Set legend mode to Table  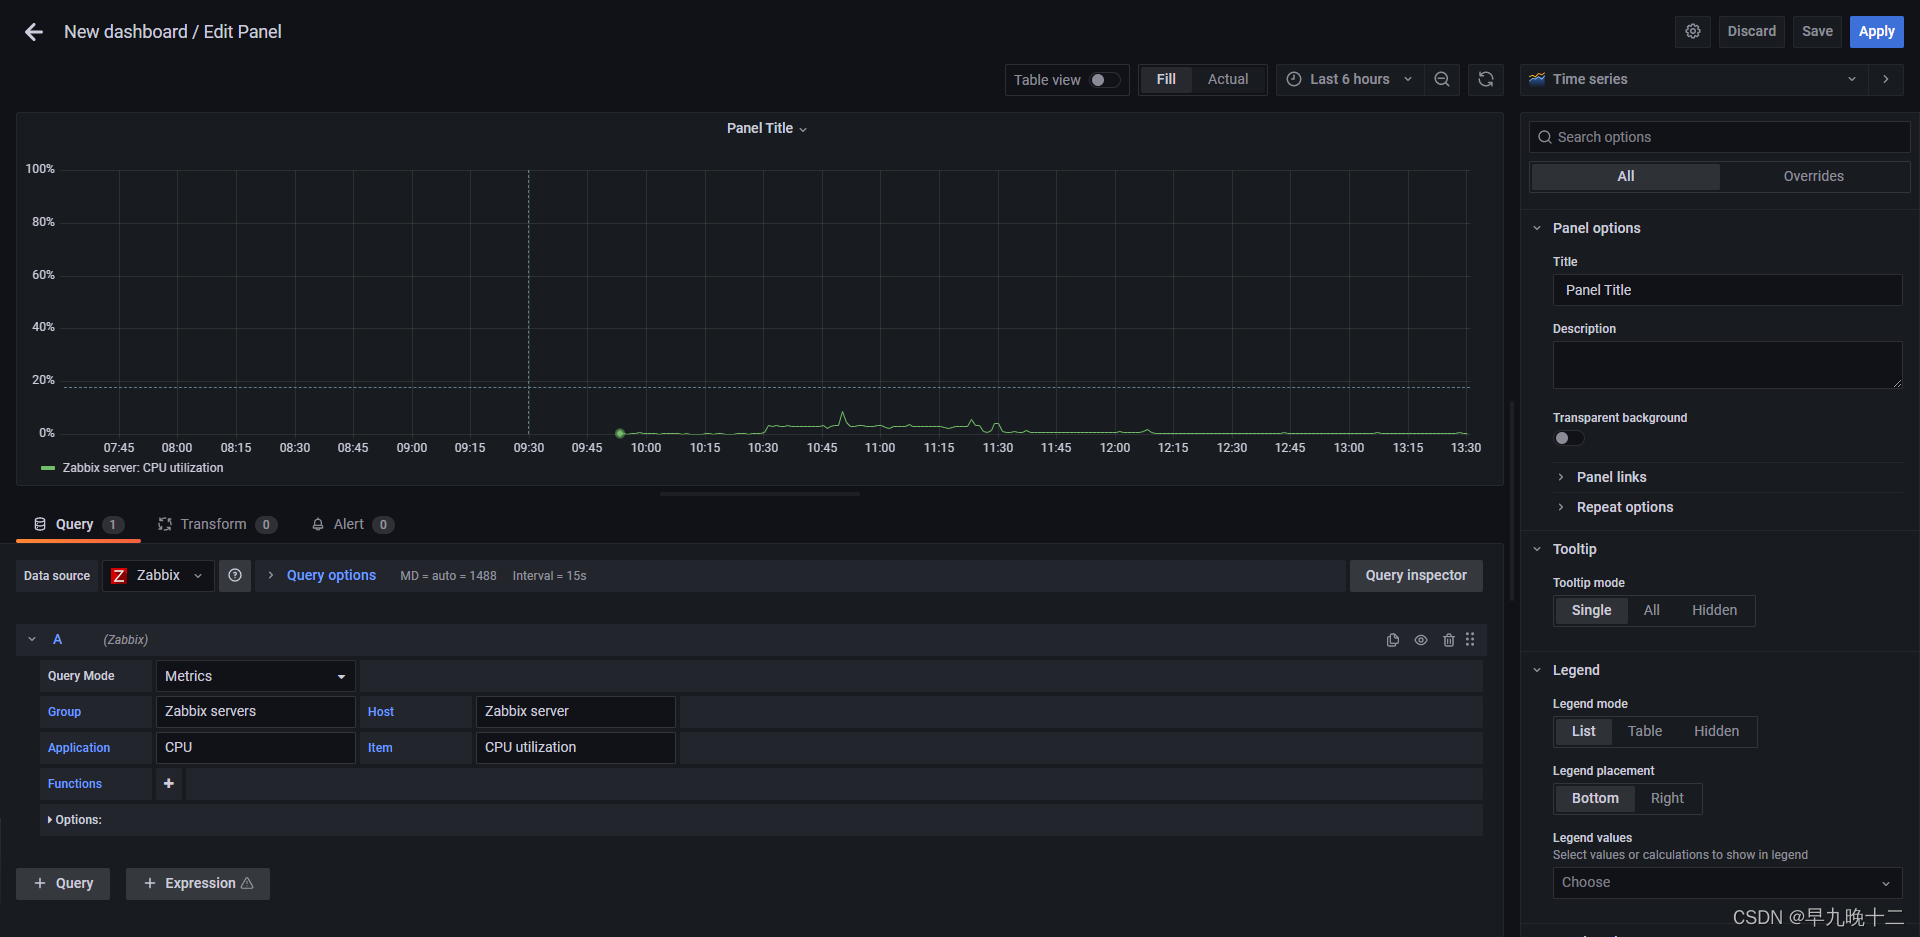(x=1645, y=731)
